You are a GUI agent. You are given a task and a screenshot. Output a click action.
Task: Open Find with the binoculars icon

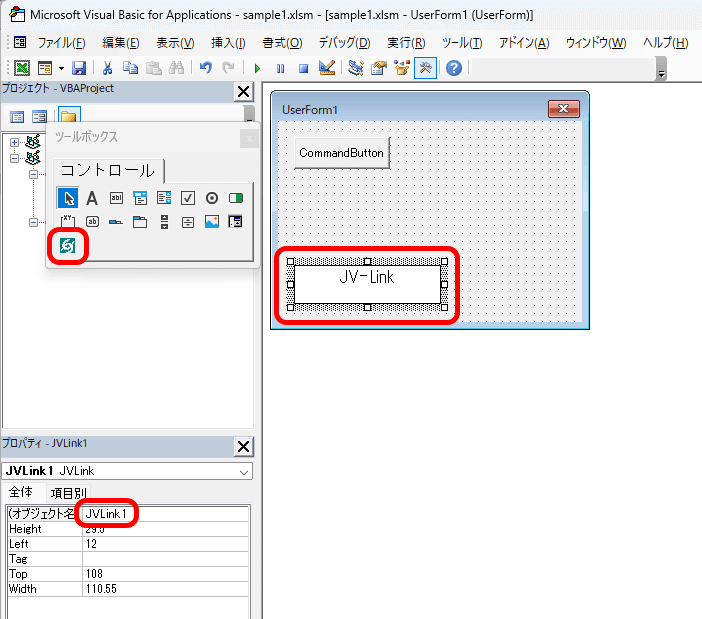tap(176, 68)
